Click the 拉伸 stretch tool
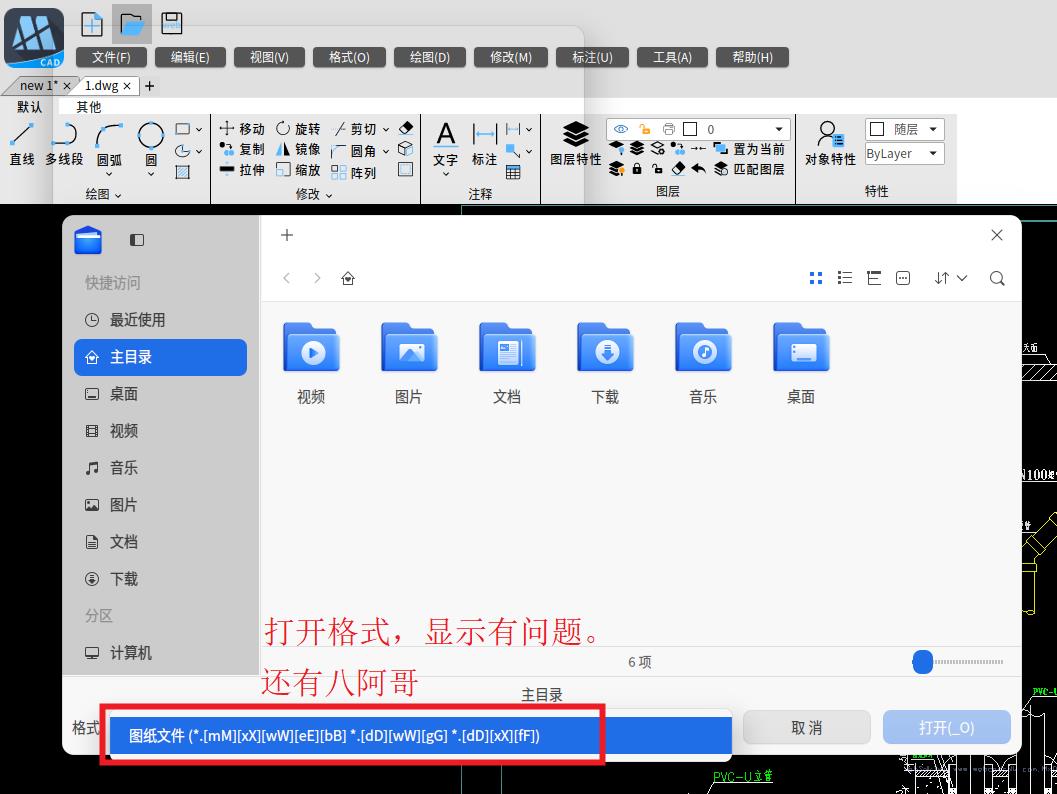 click(x=242, y=170)
